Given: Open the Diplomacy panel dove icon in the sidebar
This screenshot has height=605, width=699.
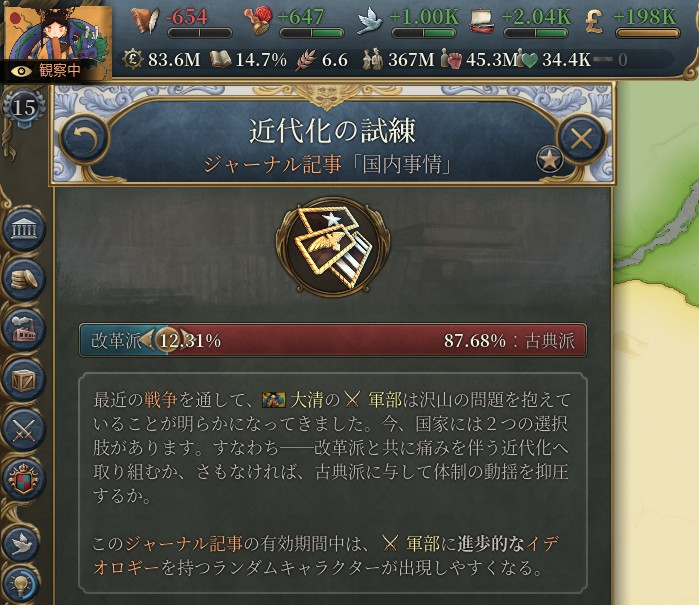Looking at the screenshot, I should 23,543.
